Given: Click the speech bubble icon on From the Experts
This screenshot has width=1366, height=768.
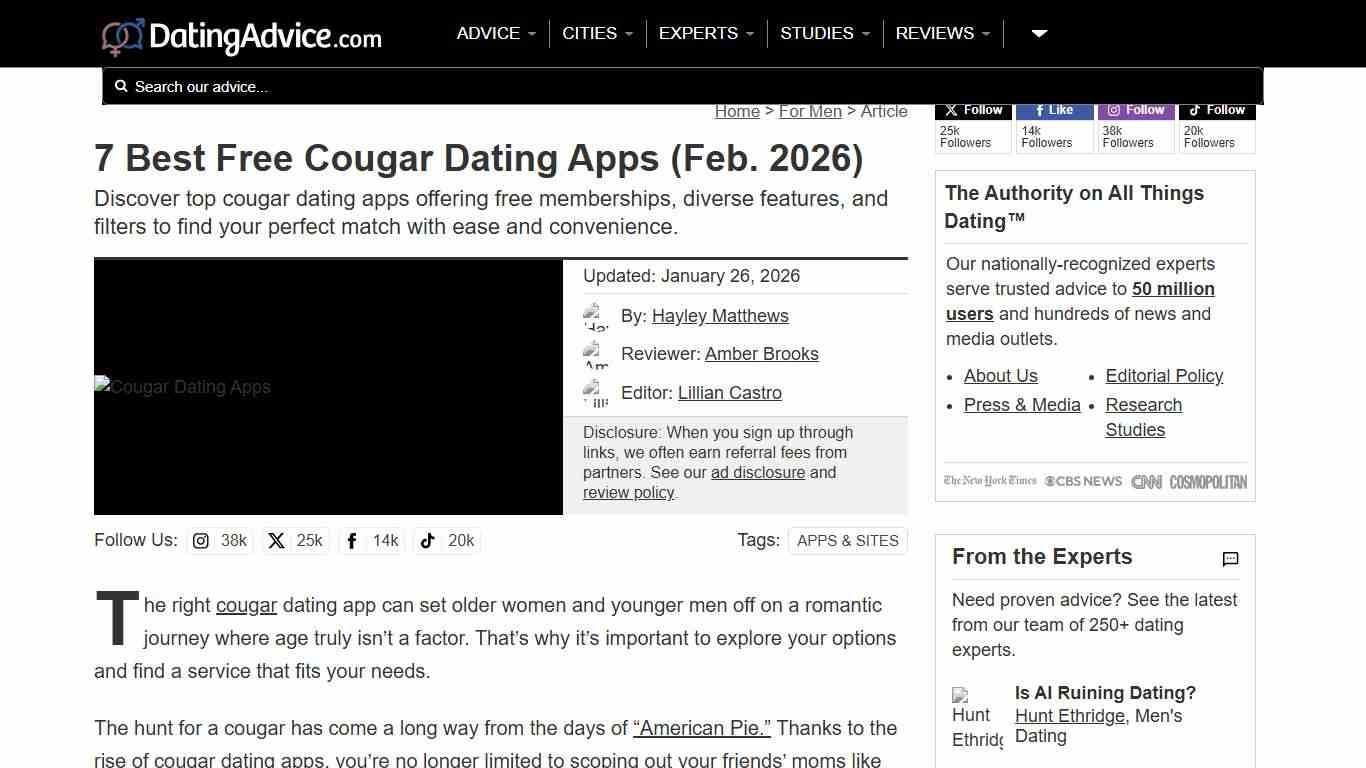Looking at the screenshot, I should [1230, 559].
